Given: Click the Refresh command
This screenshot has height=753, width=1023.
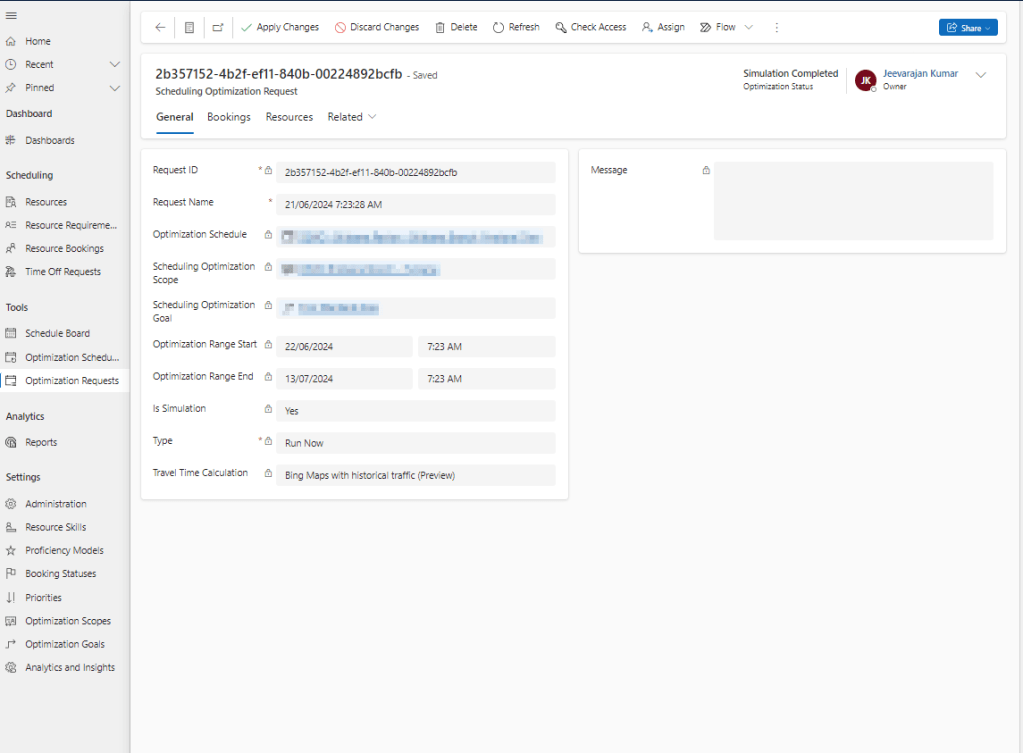Looking at the screenshot, I should 516,27.
